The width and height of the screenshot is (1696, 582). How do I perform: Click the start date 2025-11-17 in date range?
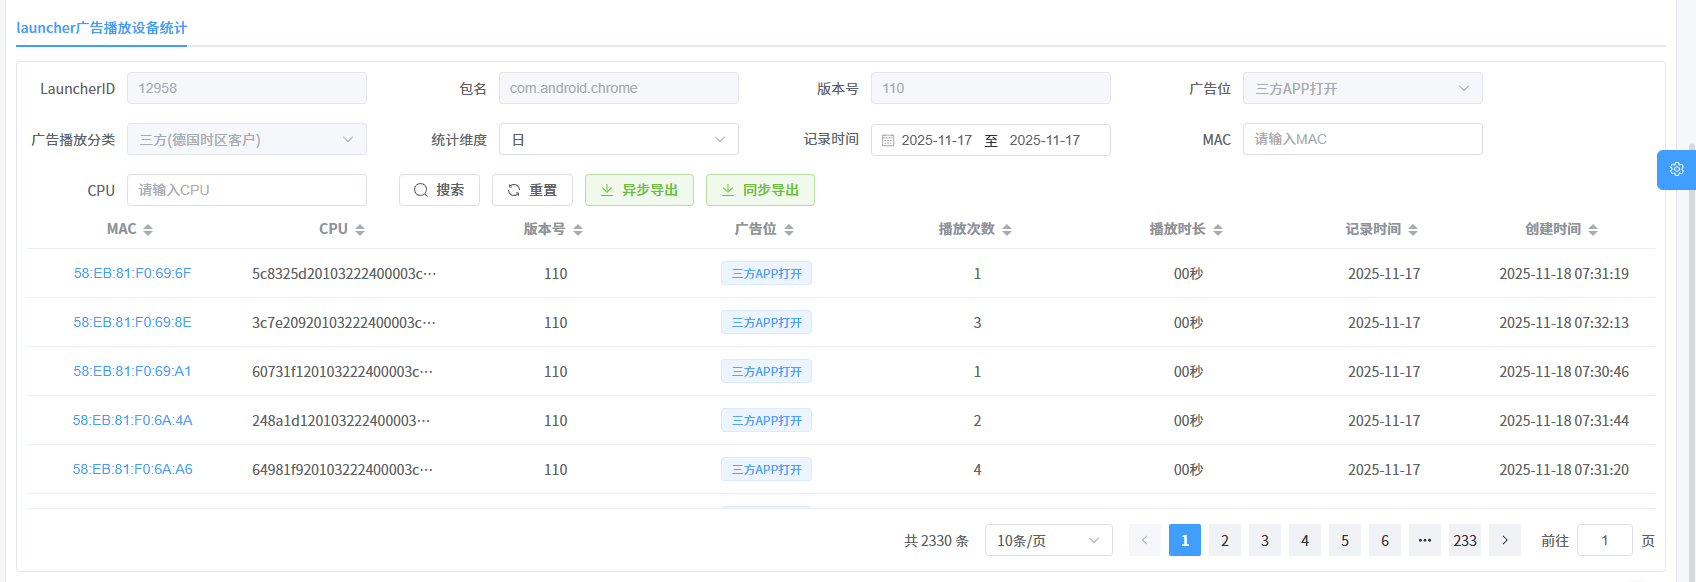[x=937, y=140]
